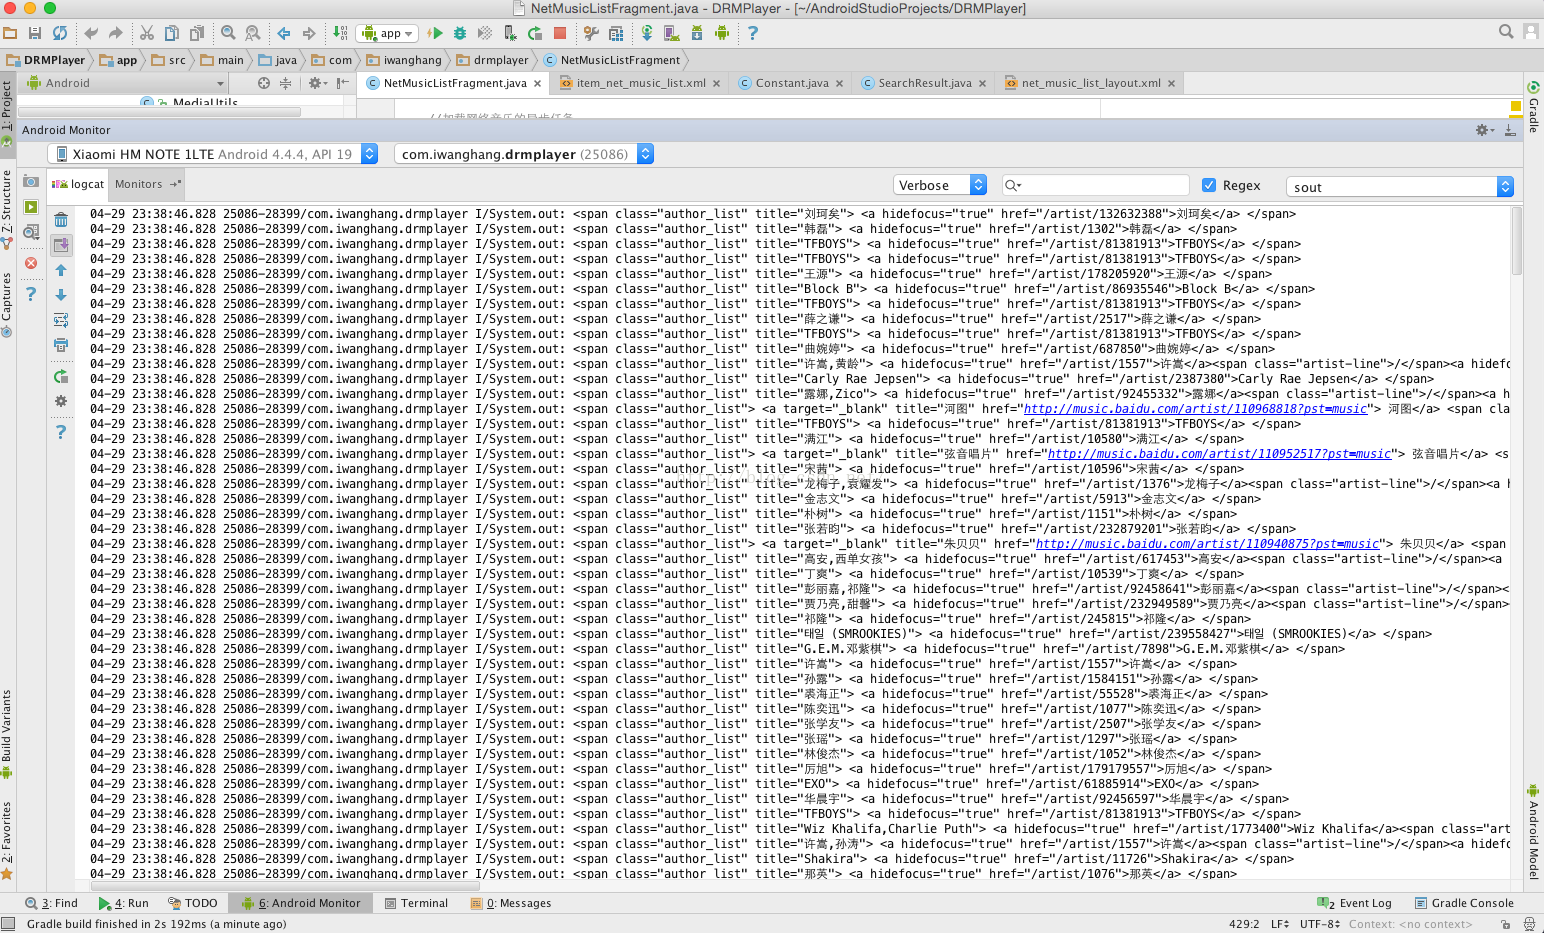Click the Cut scissors icon

pyautogui.click(x=146, y=33)
